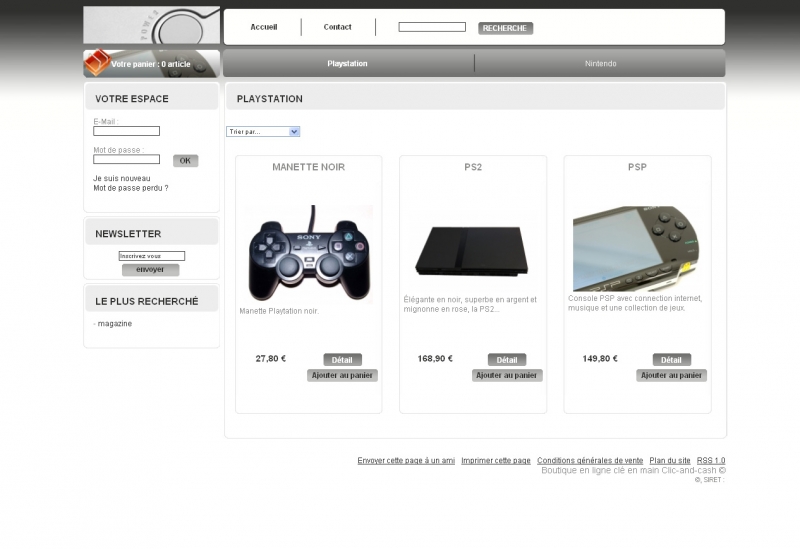Click the PS2 console image

coord(473,251)
